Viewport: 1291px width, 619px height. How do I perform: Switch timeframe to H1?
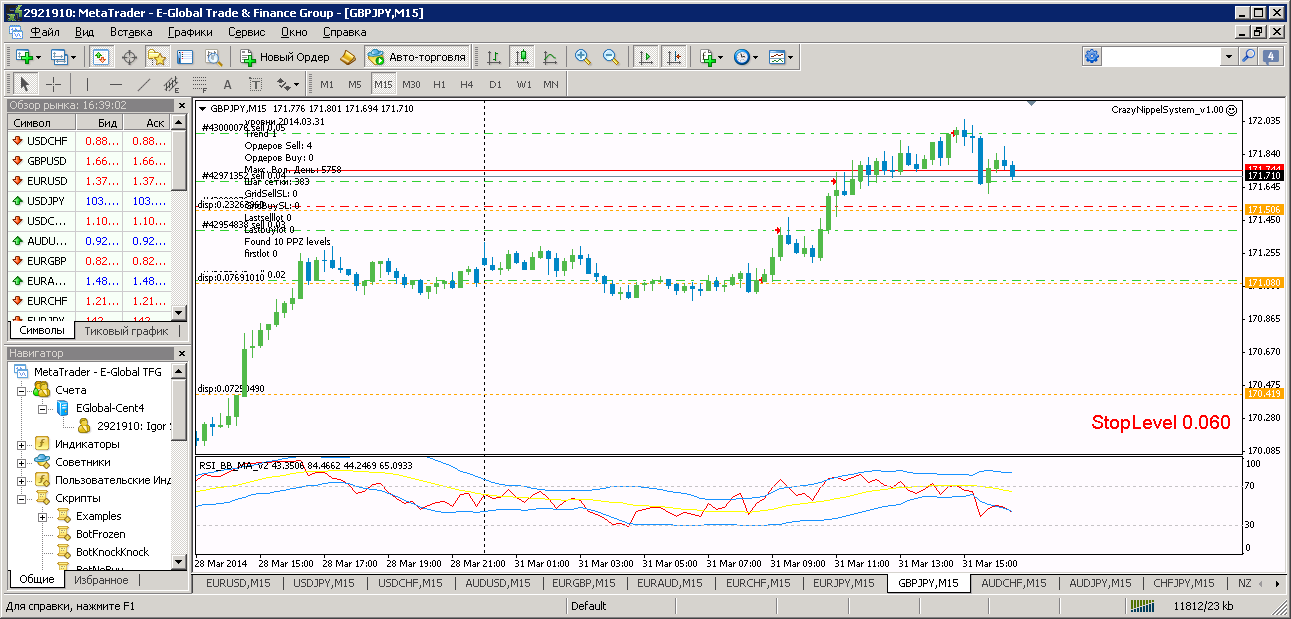439,84
